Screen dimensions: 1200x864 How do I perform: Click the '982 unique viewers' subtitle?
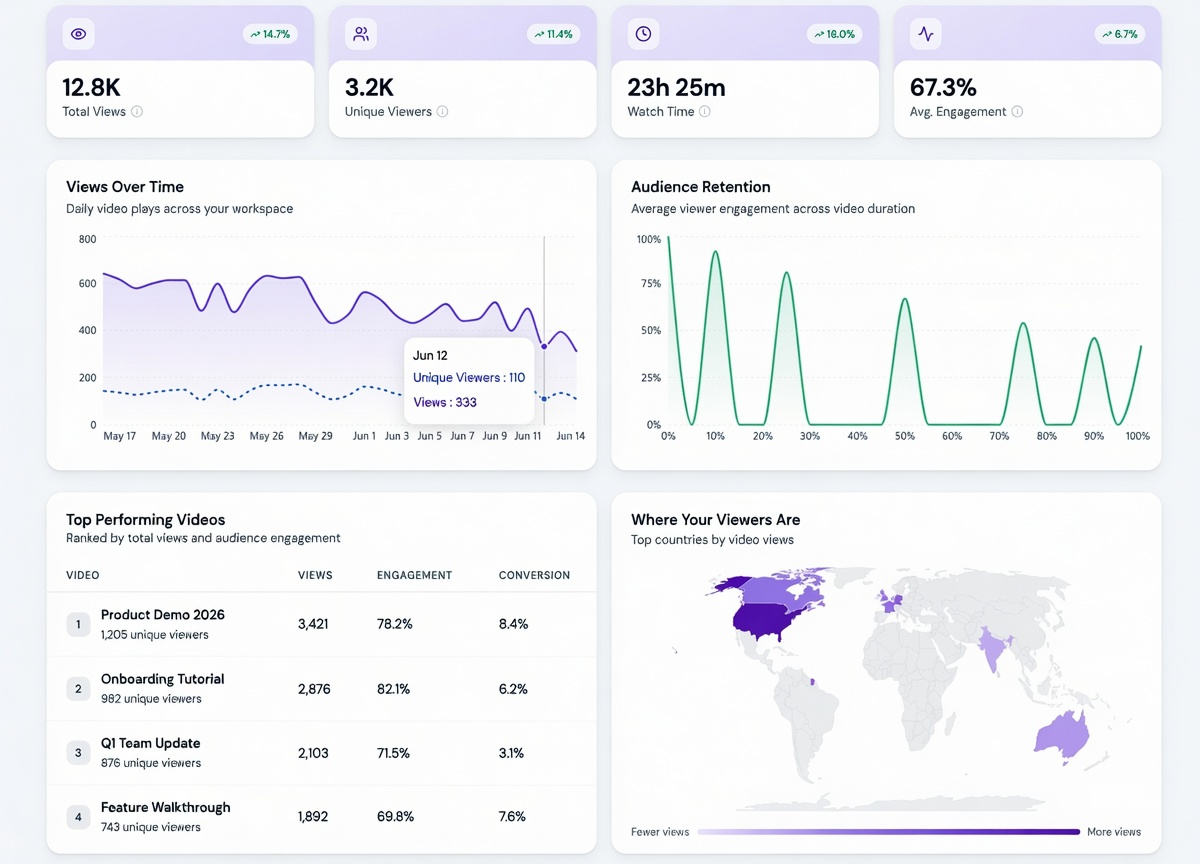click(151, 699)
